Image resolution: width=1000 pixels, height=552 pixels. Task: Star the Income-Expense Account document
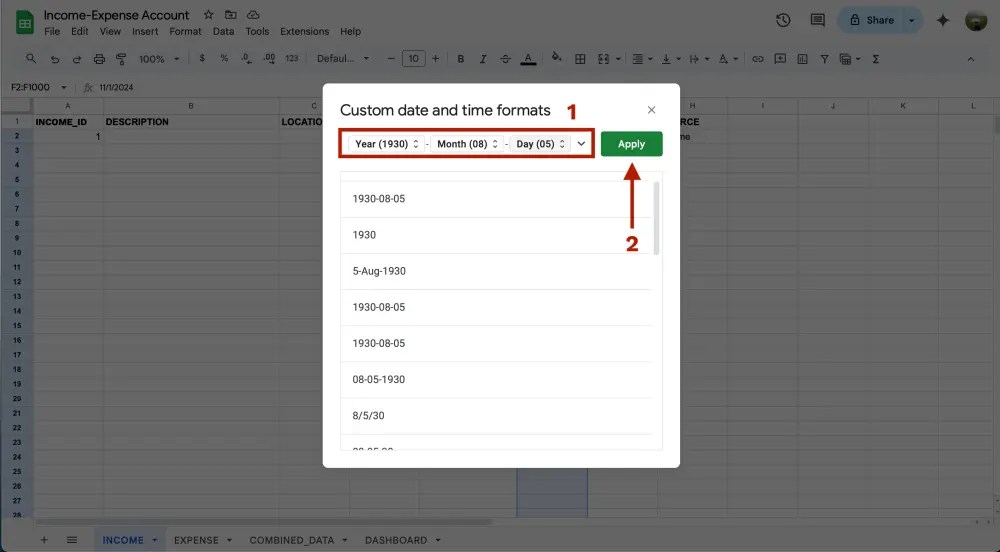click(x=208, y=15)
